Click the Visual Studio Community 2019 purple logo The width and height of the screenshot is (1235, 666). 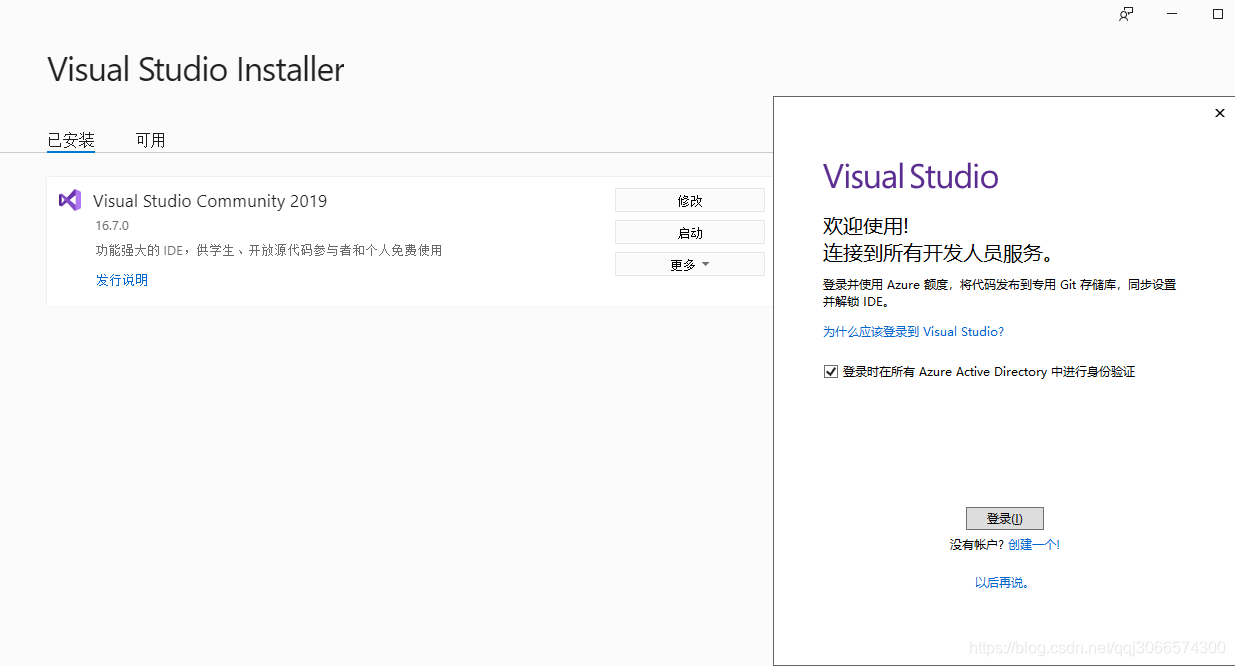[x=70, y=200]
